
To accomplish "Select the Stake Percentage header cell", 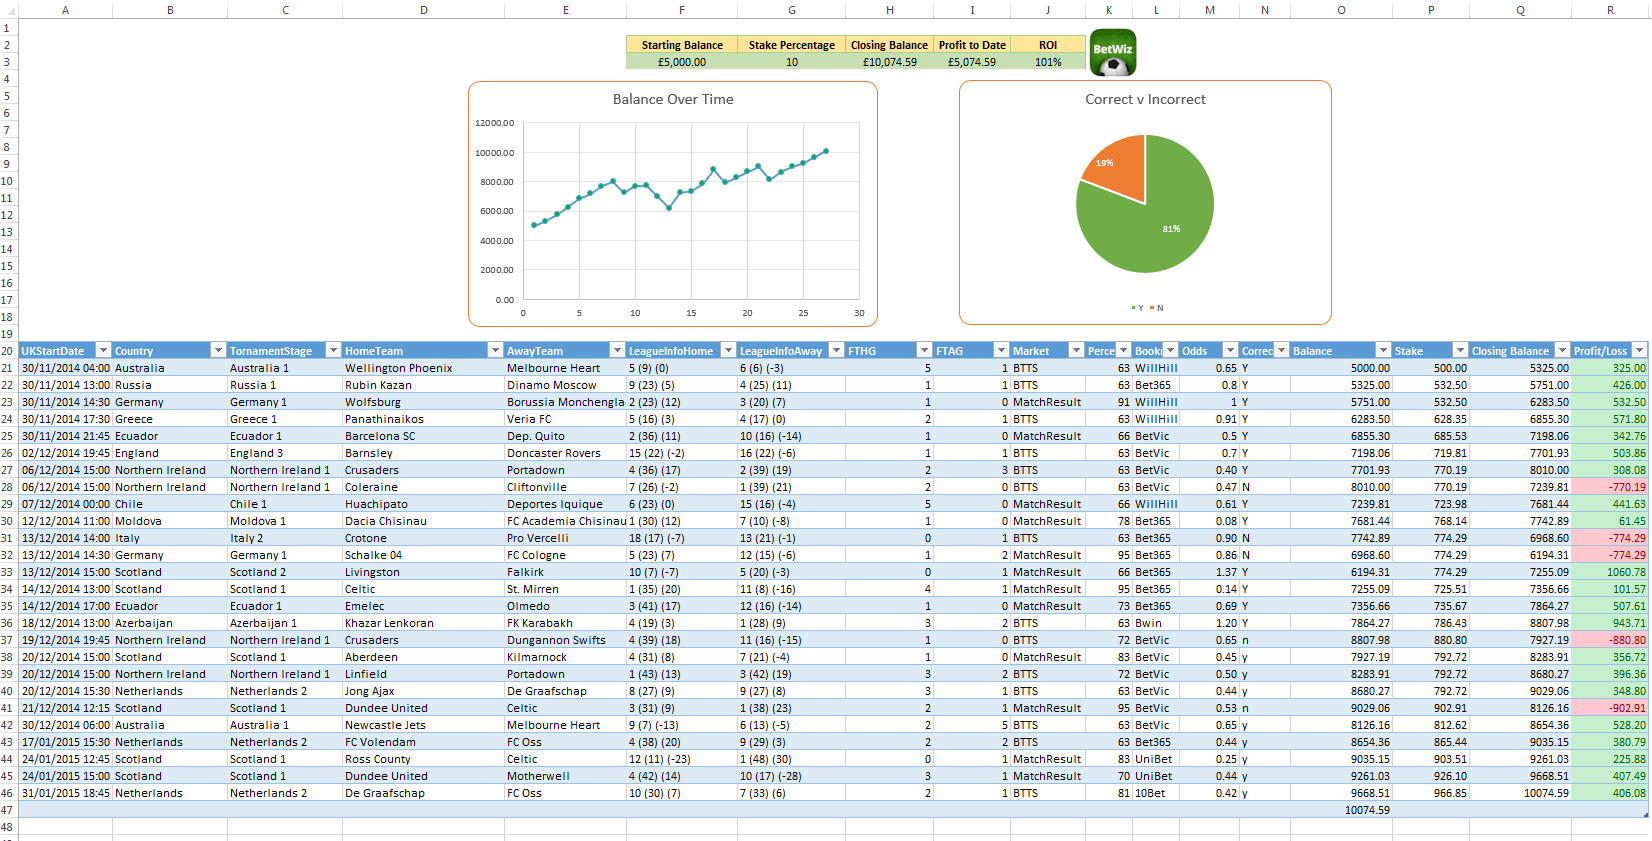I will tap(792, 45).
